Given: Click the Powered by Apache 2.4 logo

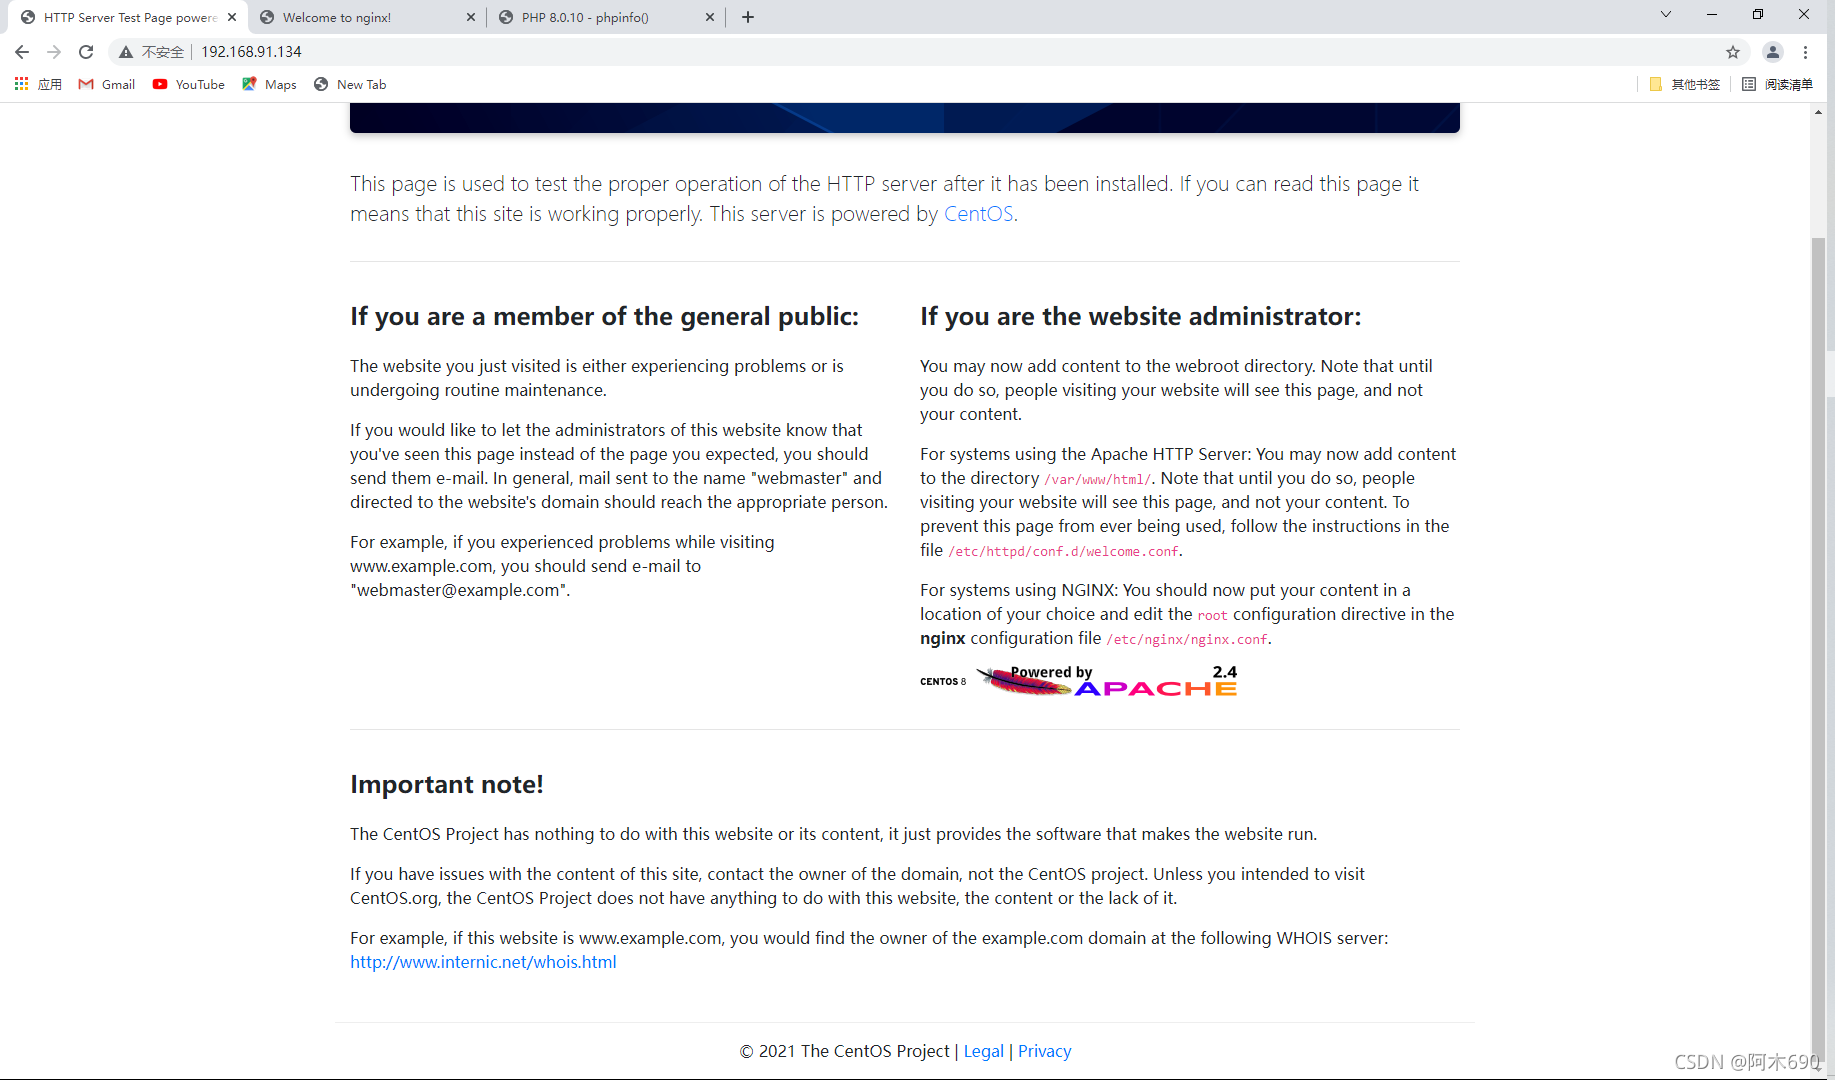Looking at the screenshot, I should [x=1107, y=681].
